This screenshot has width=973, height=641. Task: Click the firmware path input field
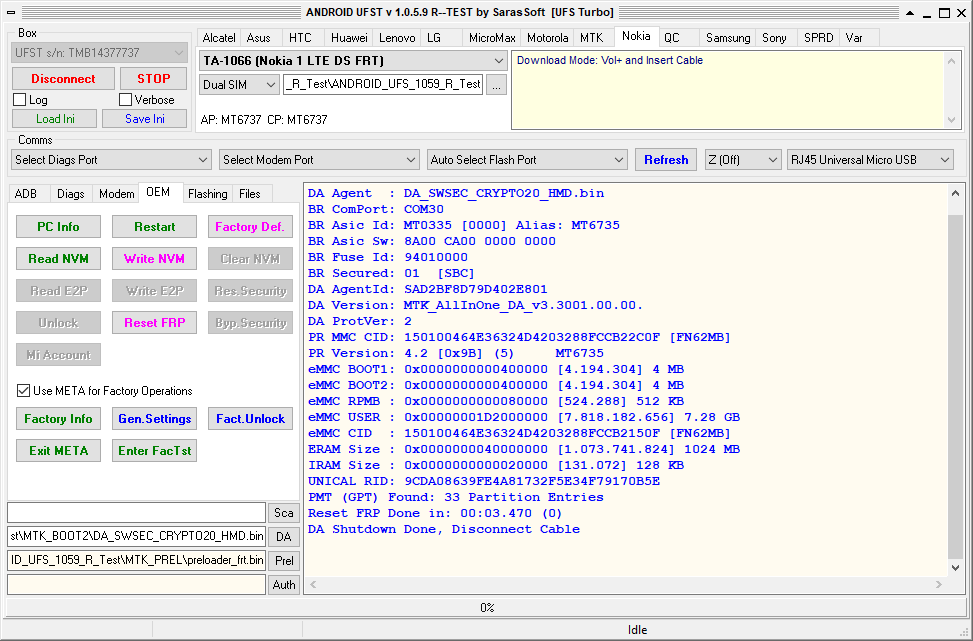tap(383, 84)
